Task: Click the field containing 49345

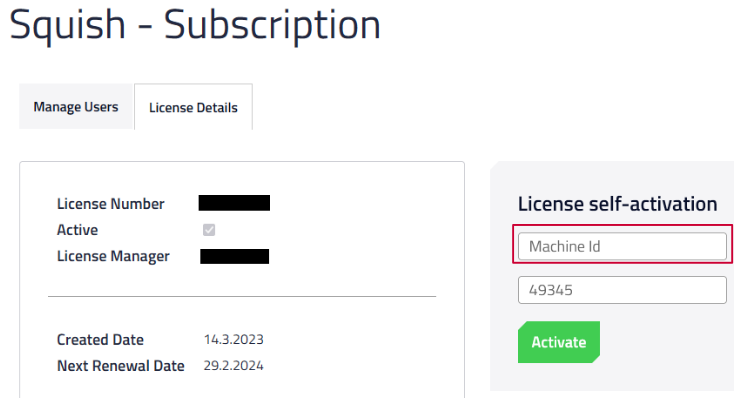Action: 622,290
